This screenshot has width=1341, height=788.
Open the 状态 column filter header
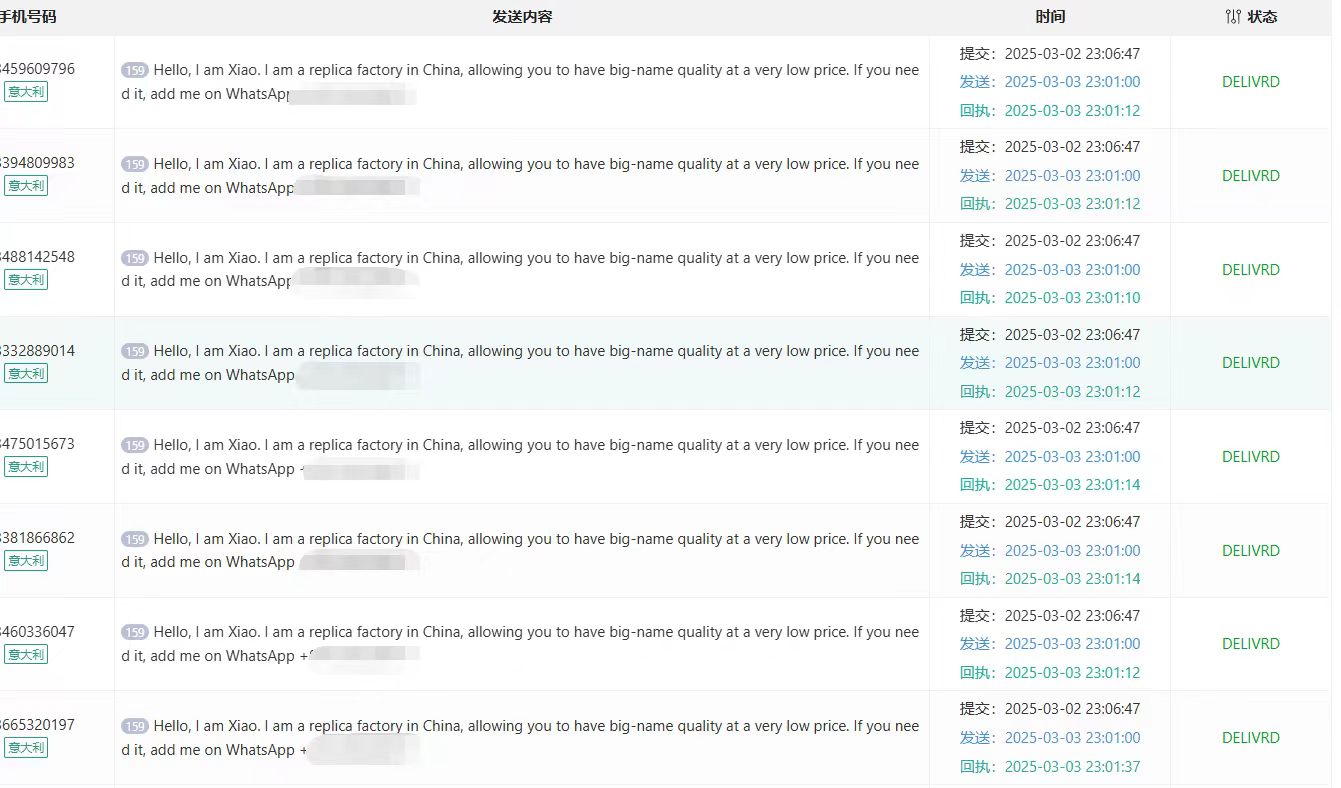coord(1262,17)
